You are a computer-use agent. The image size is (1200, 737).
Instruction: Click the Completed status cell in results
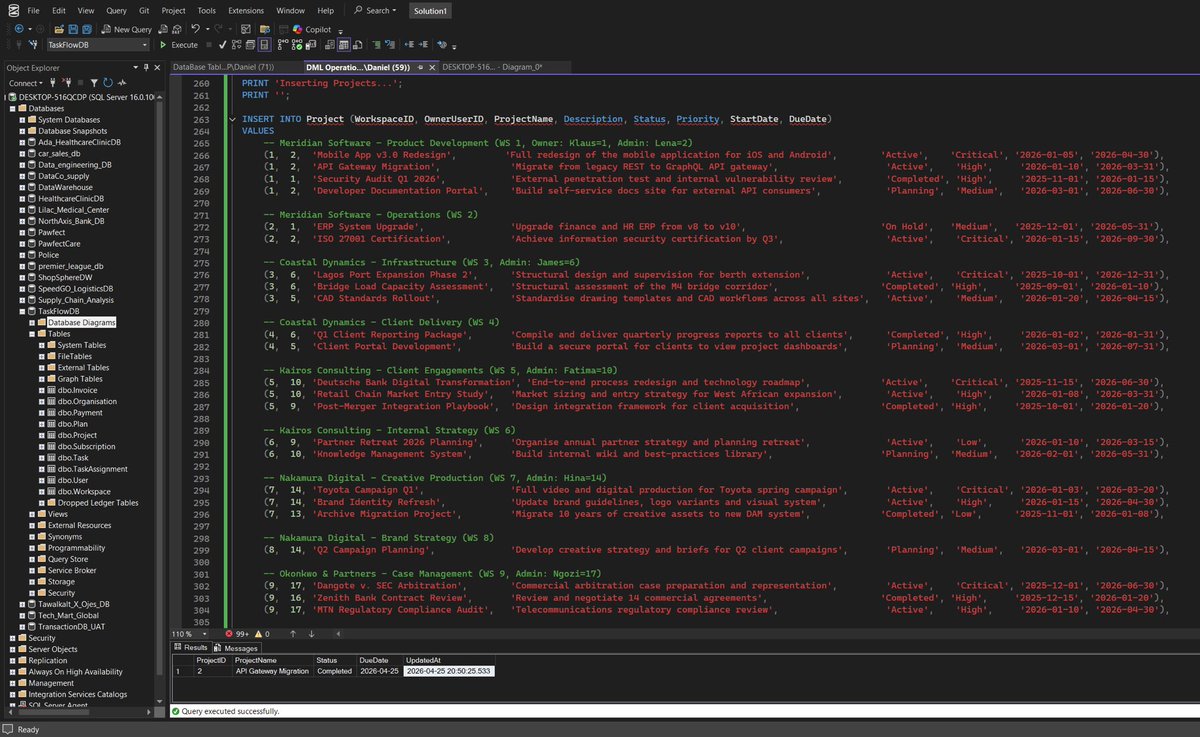[333, 672]
